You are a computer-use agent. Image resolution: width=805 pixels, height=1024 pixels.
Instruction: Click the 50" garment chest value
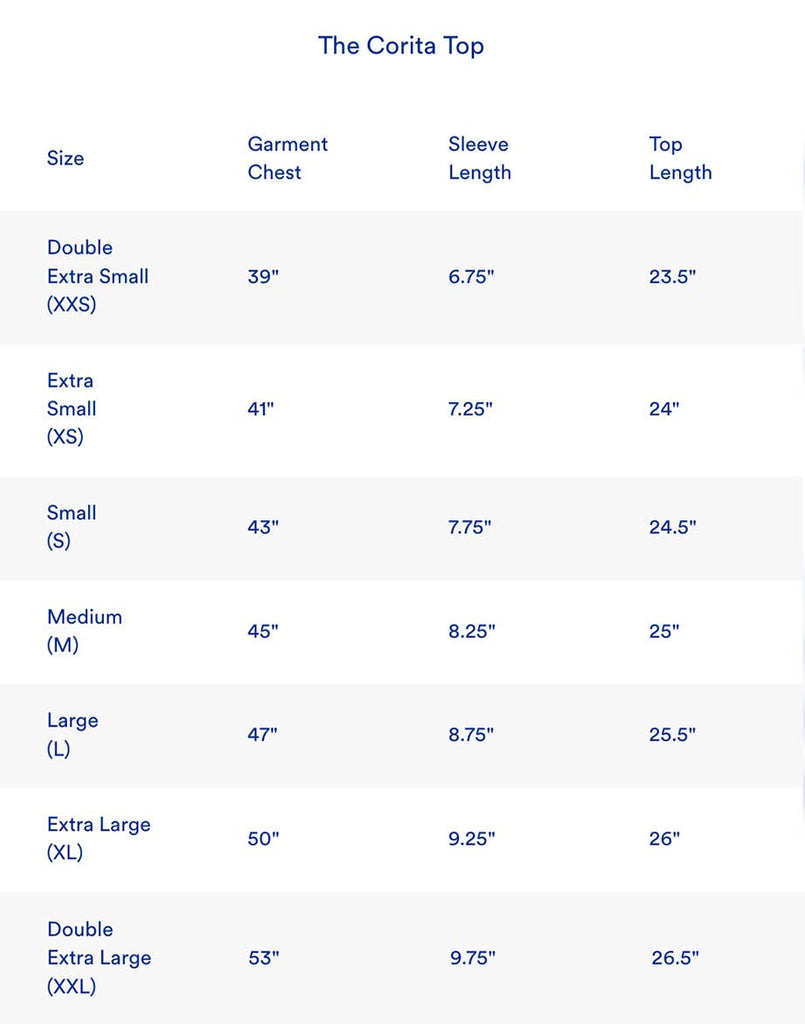point(263,838)
